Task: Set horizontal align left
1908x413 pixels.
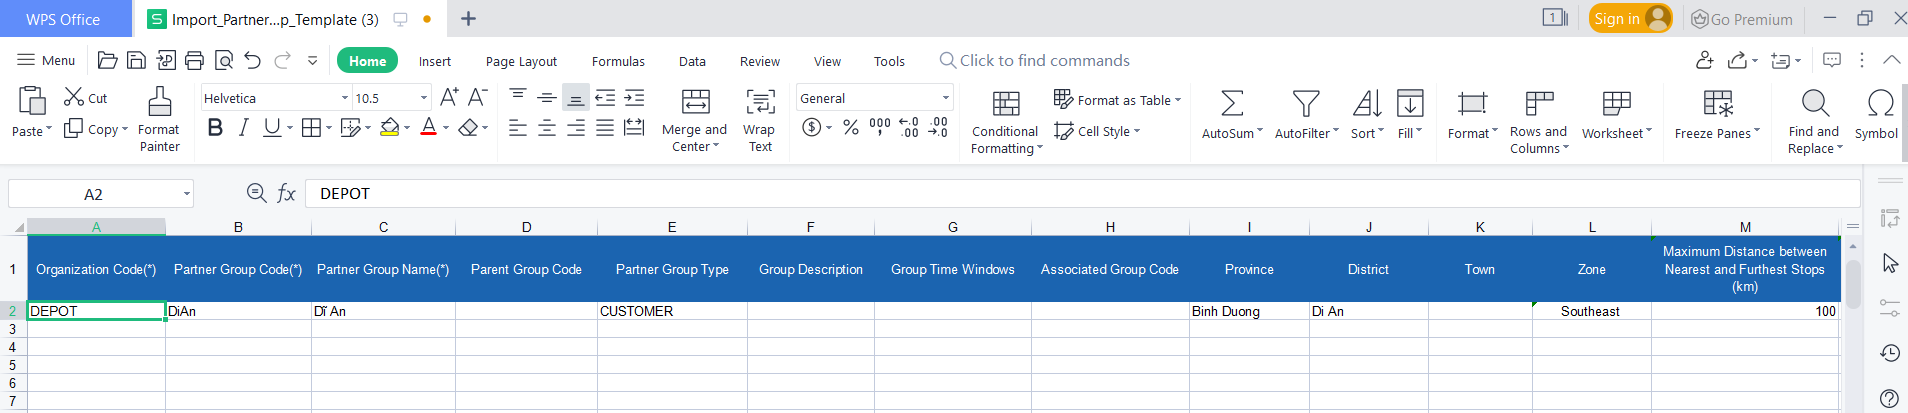Action: pos(517,128)
